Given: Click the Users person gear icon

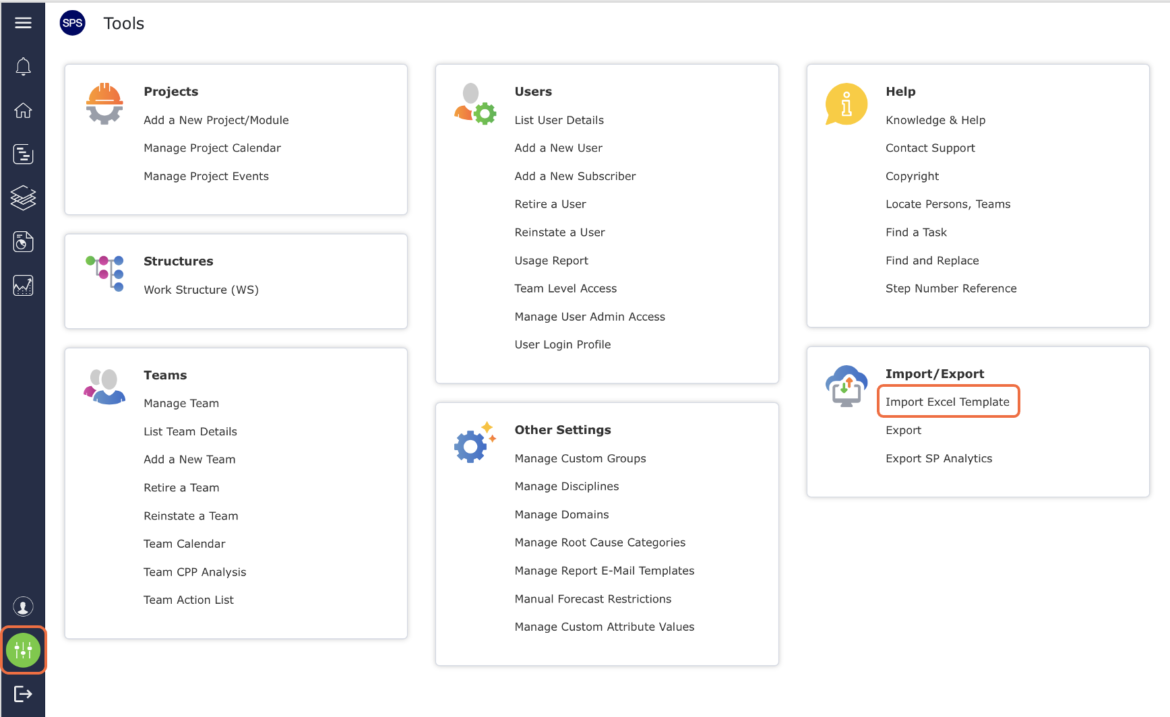Looking at the screenshot, I should click(475, 104).
